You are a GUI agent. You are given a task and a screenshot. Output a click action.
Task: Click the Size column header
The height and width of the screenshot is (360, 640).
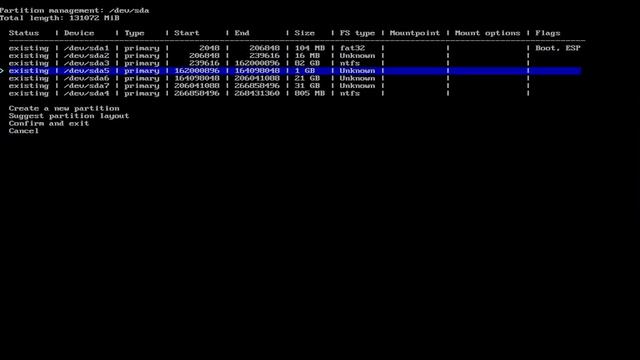click(304, 33)
